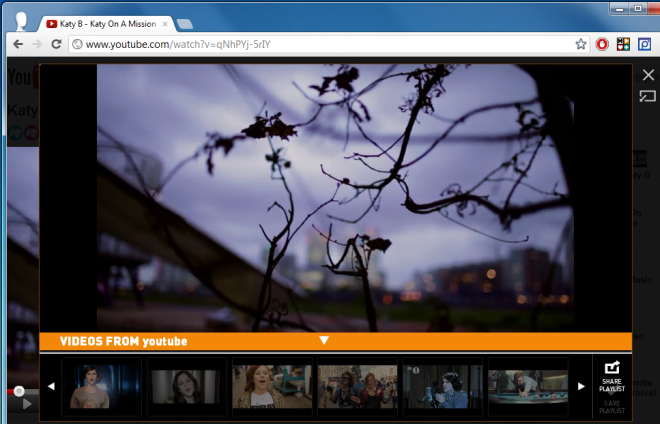The width and height of the screenshot is (660, 424).
Task: Show next playlist thumbnails with right arrow
Action: (x=581, y=386)
